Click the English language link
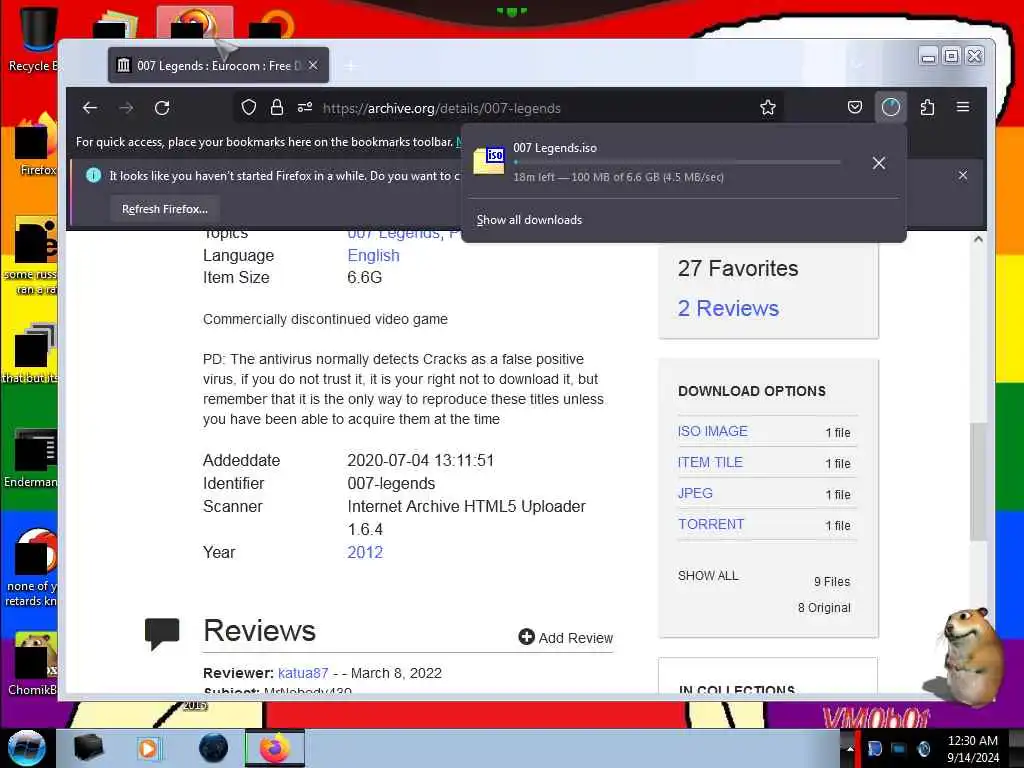This screenshot has height=768, width=1024. point(373,255)
